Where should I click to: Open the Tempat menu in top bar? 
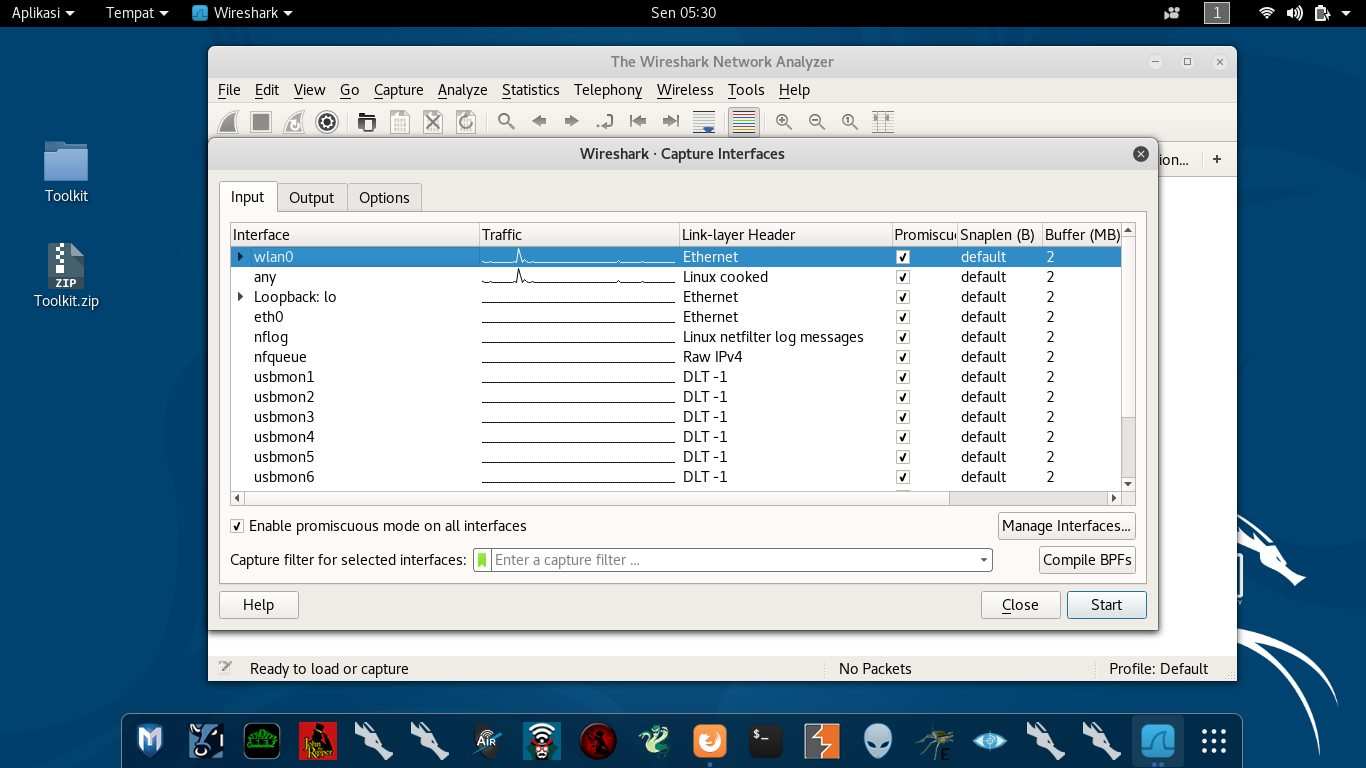click(138, 13)
